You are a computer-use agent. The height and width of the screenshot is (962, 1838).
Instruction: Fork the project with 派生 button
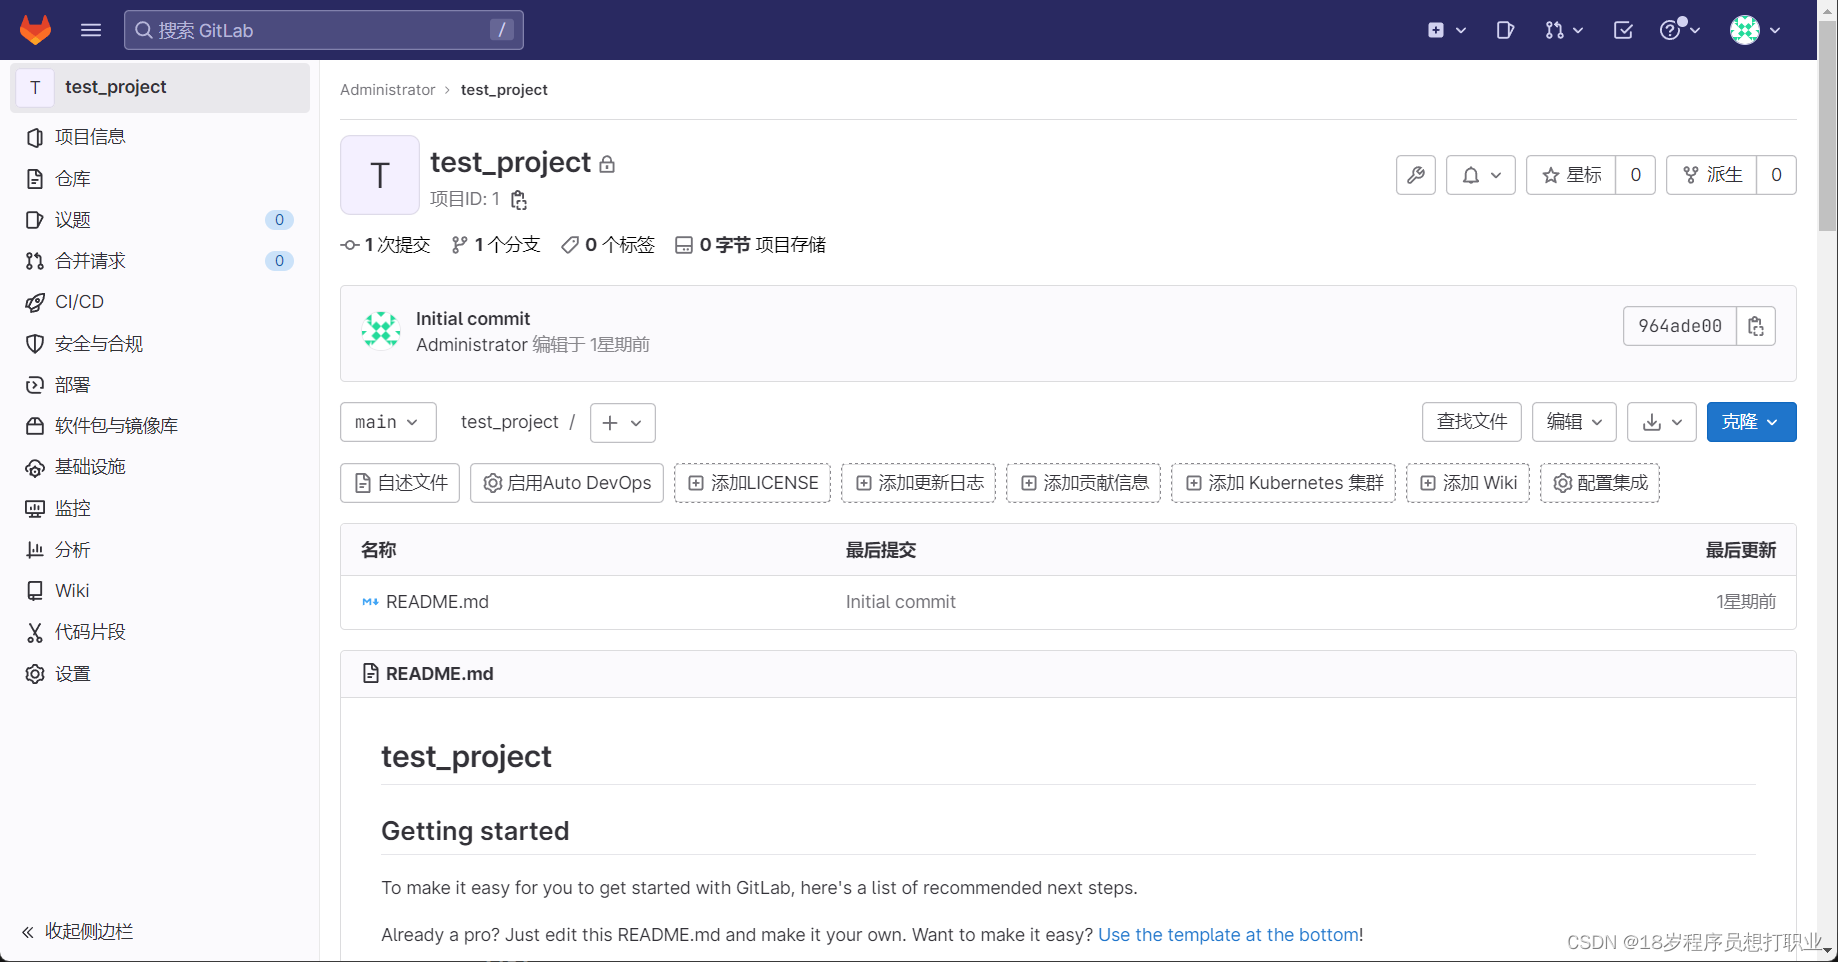(x=1712, y=175)
